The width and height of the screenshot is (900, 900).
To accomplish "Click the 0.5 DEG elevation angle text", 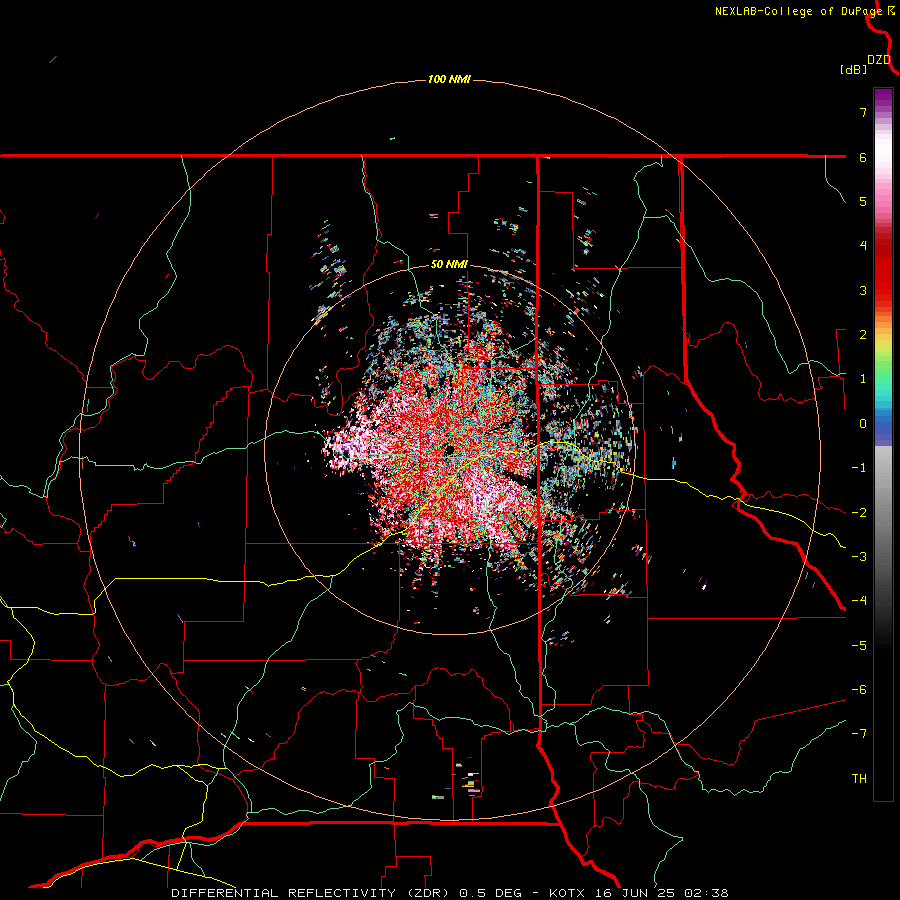I will click(x=490, y=893).
